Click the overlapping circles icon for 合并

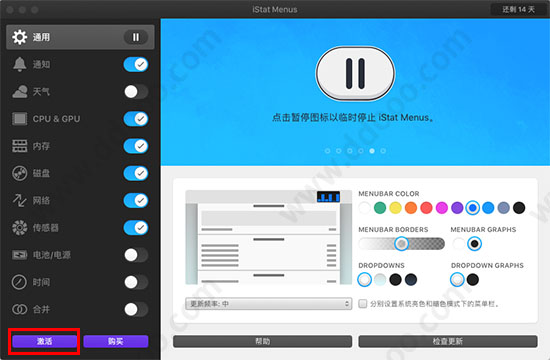(19, 309)
